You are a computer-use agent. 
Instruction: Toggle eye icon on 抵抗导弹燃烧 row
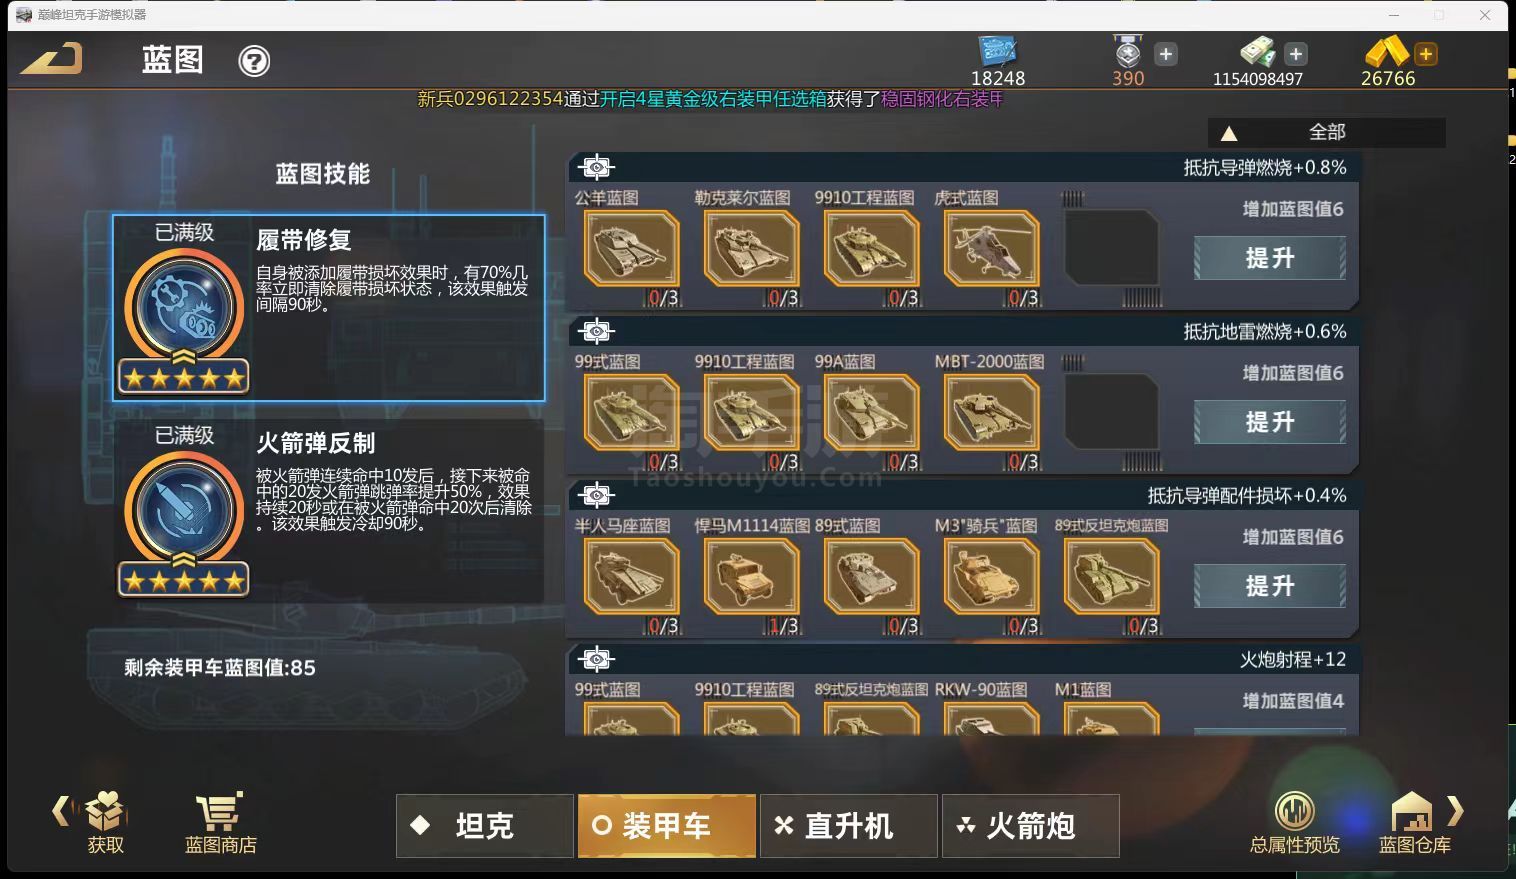click(596, 167)
